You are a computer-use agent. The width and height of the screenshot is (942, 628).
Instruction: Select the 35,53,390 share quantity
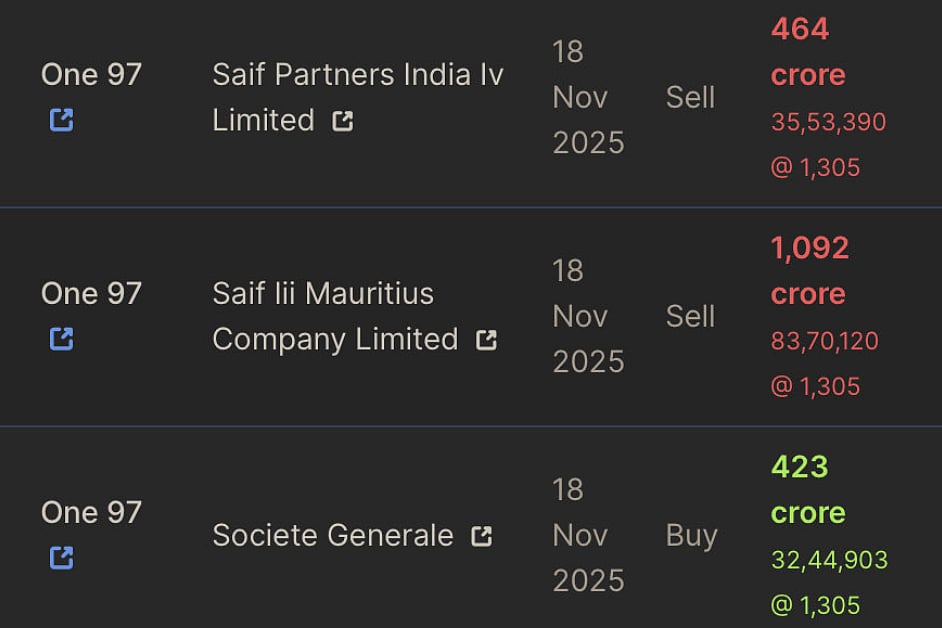pos(828,123)
